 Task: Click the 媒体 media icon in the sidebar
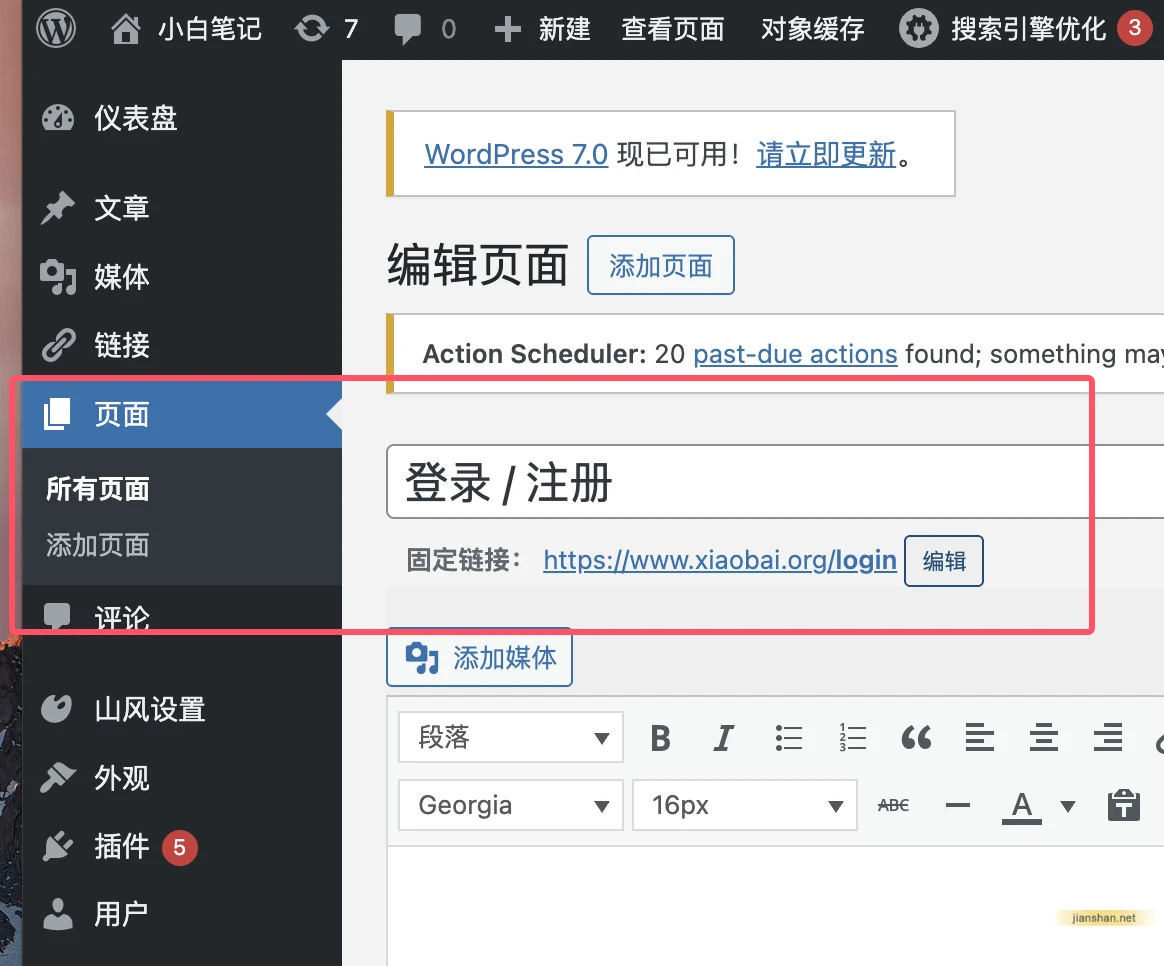pyautogui.click(x=58, y=277)
